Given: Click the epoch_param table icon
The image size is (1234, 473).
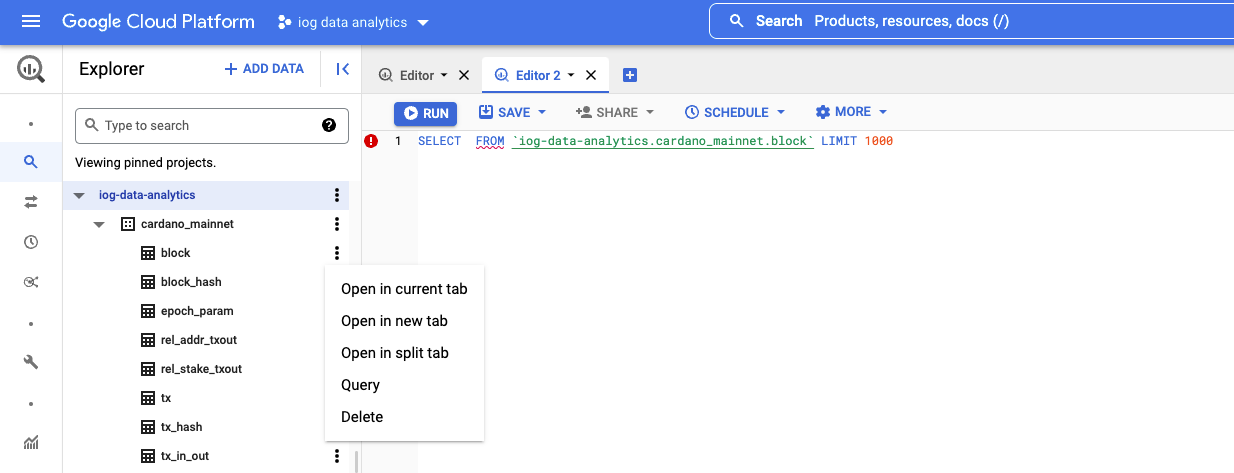Looking at the screenshot, I should [x=148, y=311].
